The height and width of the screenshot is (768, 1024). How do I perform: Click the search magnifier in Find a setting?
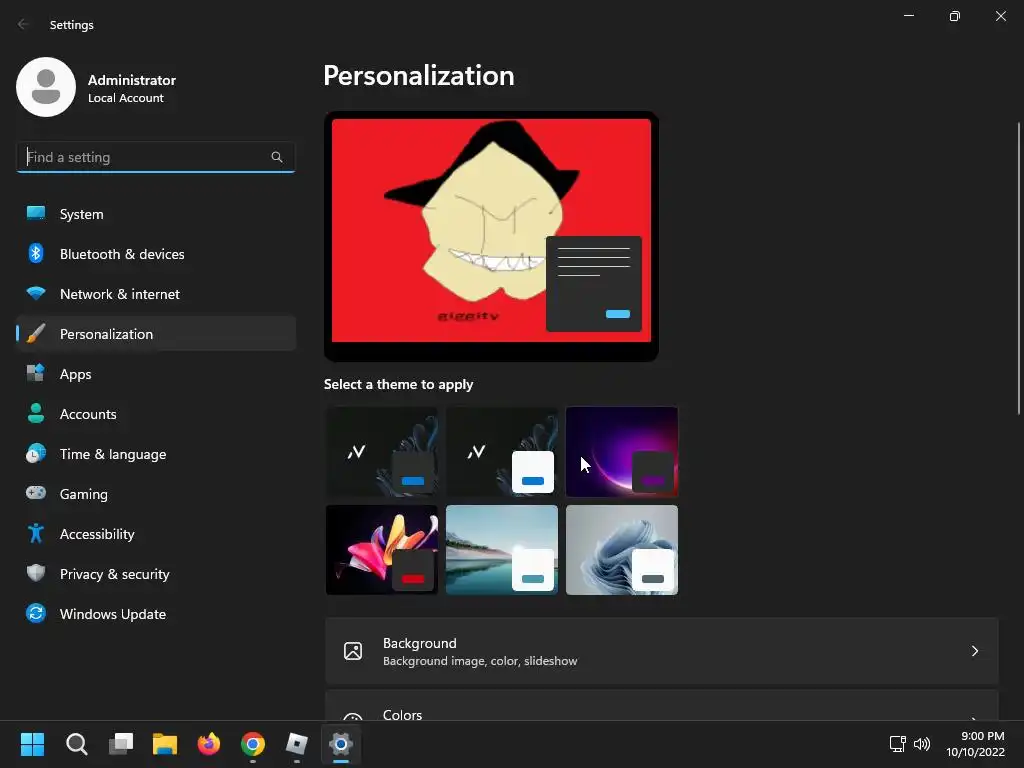pos(277,157)
